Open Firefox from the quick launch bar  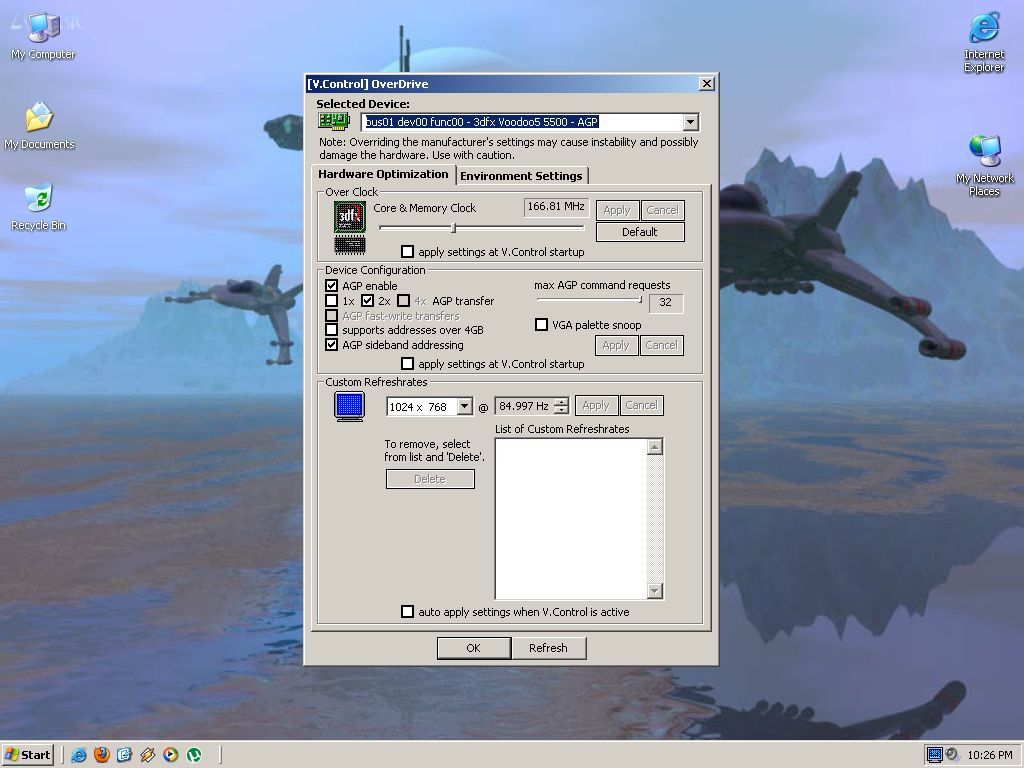(x=101, y=755)
